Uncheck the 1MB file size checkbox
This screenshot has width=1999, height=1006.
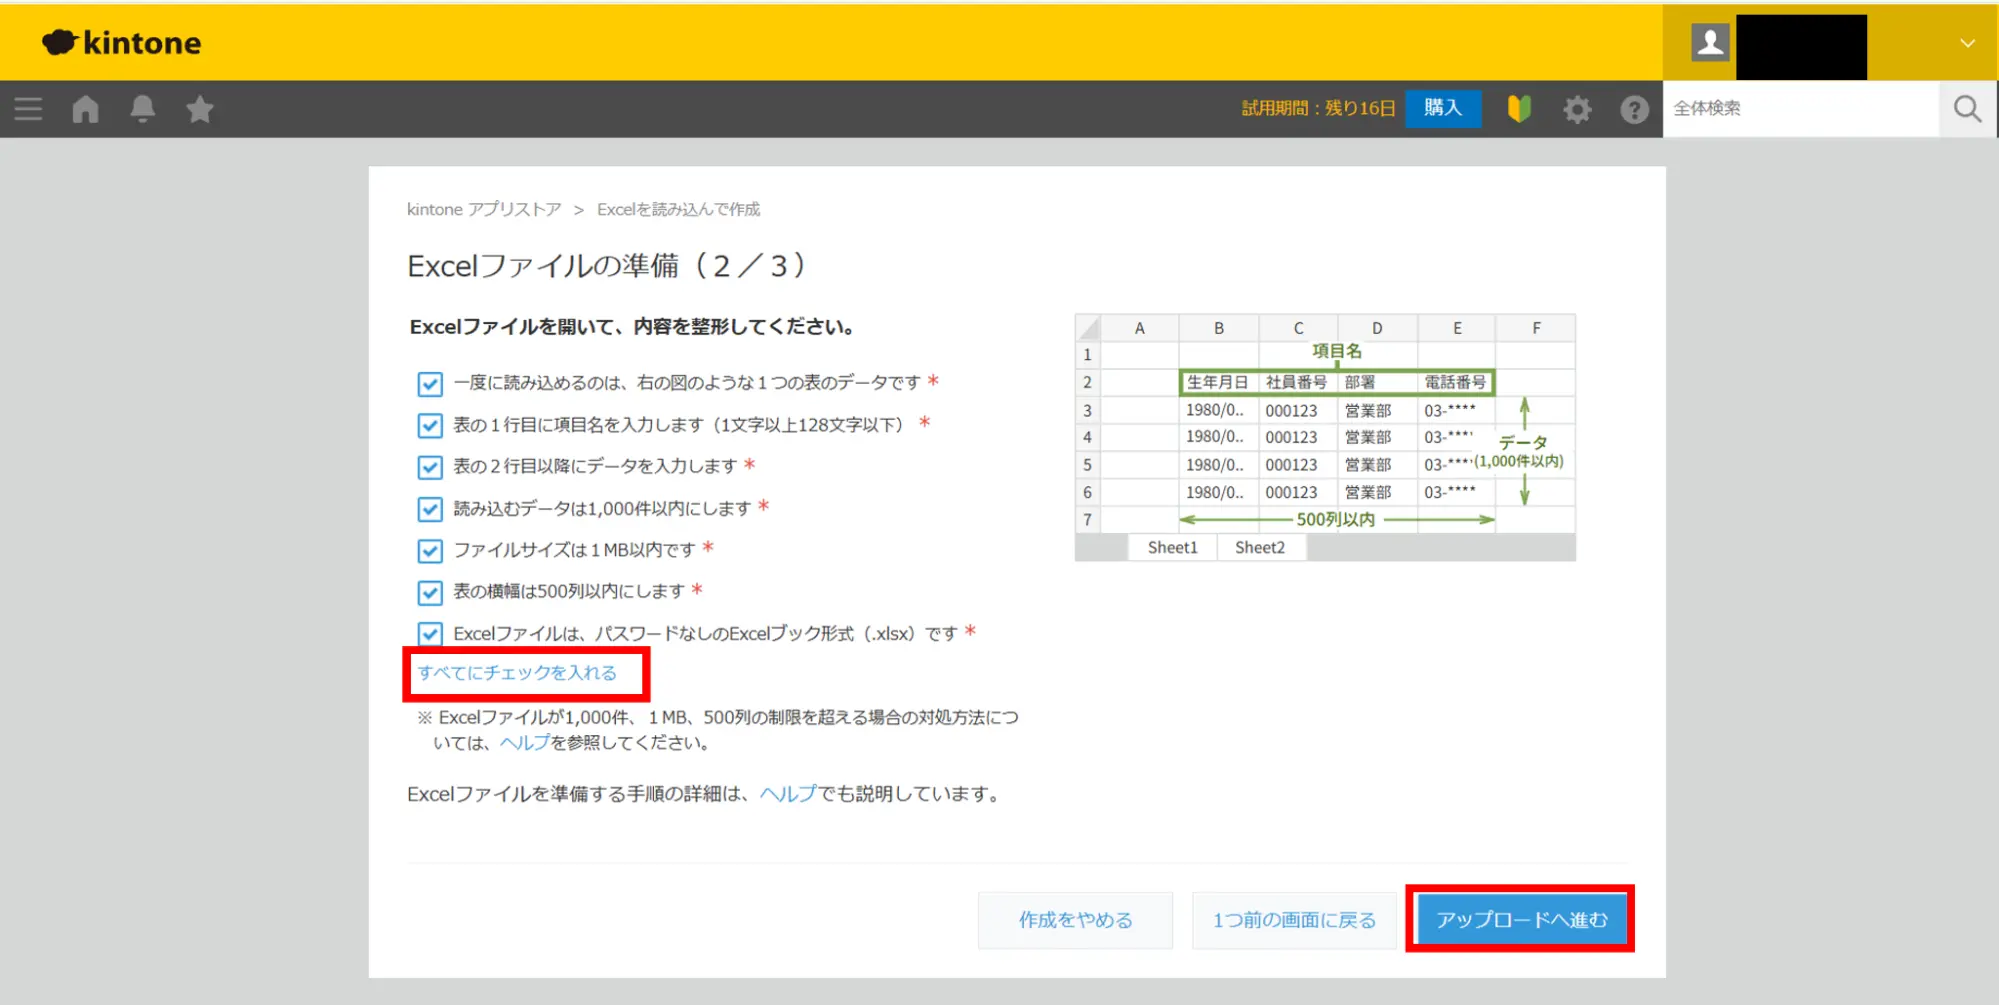click(430, 551)
